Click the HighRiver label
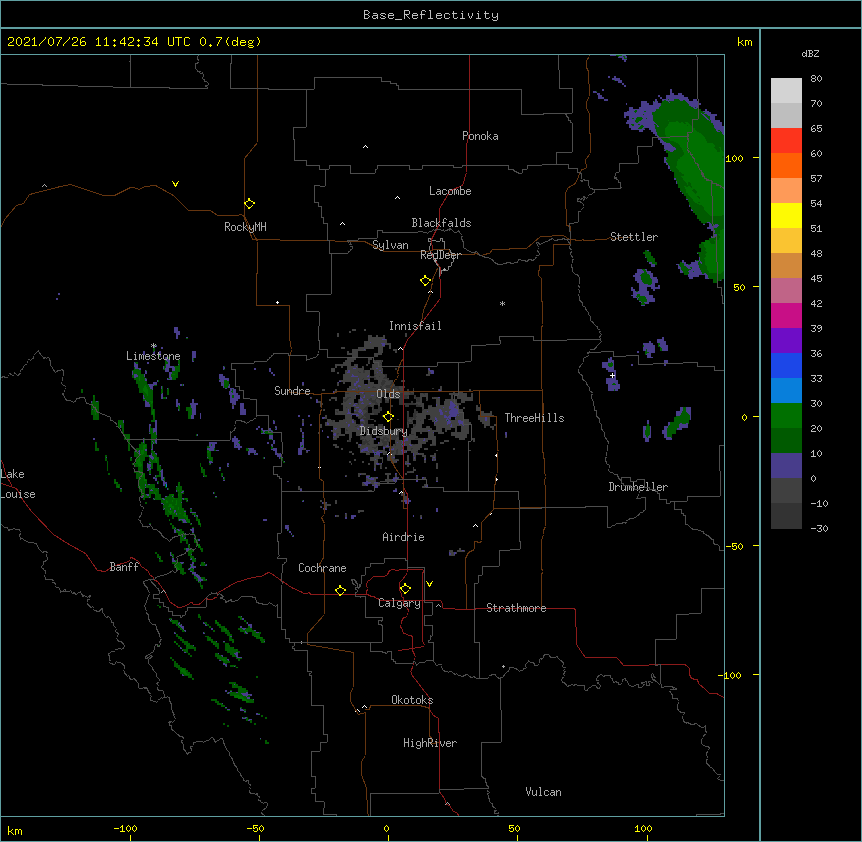The height and width of the screenshot is (842, 862). 430,743
